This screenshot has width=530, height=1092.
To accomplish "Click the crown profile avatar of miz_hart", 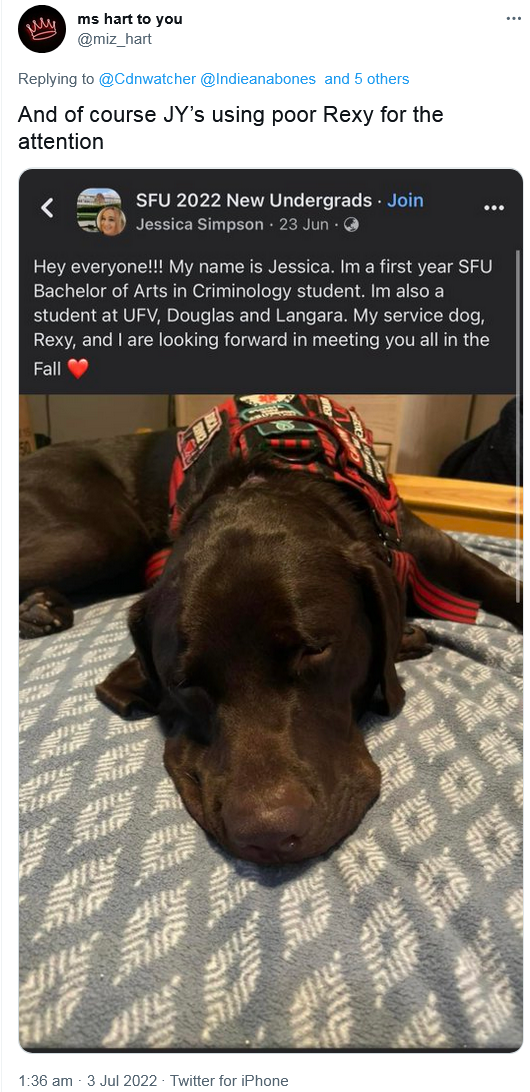I will 42,29.
